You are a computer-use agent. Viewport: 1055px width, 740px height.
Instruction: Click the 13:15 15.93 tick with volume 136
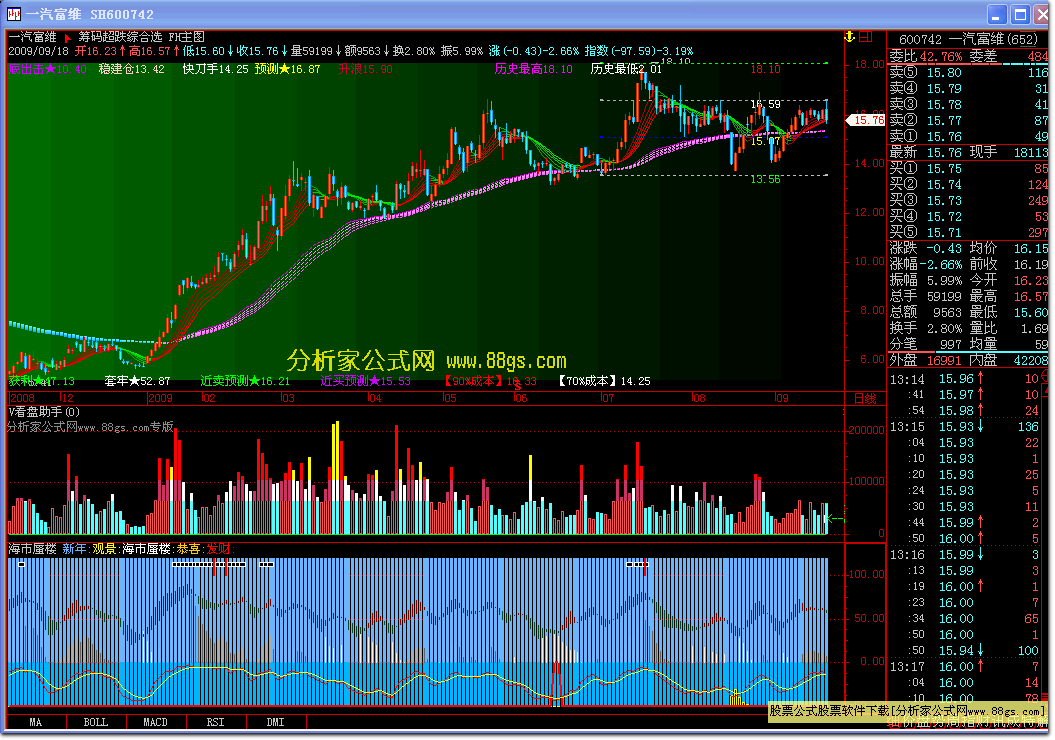965,427
